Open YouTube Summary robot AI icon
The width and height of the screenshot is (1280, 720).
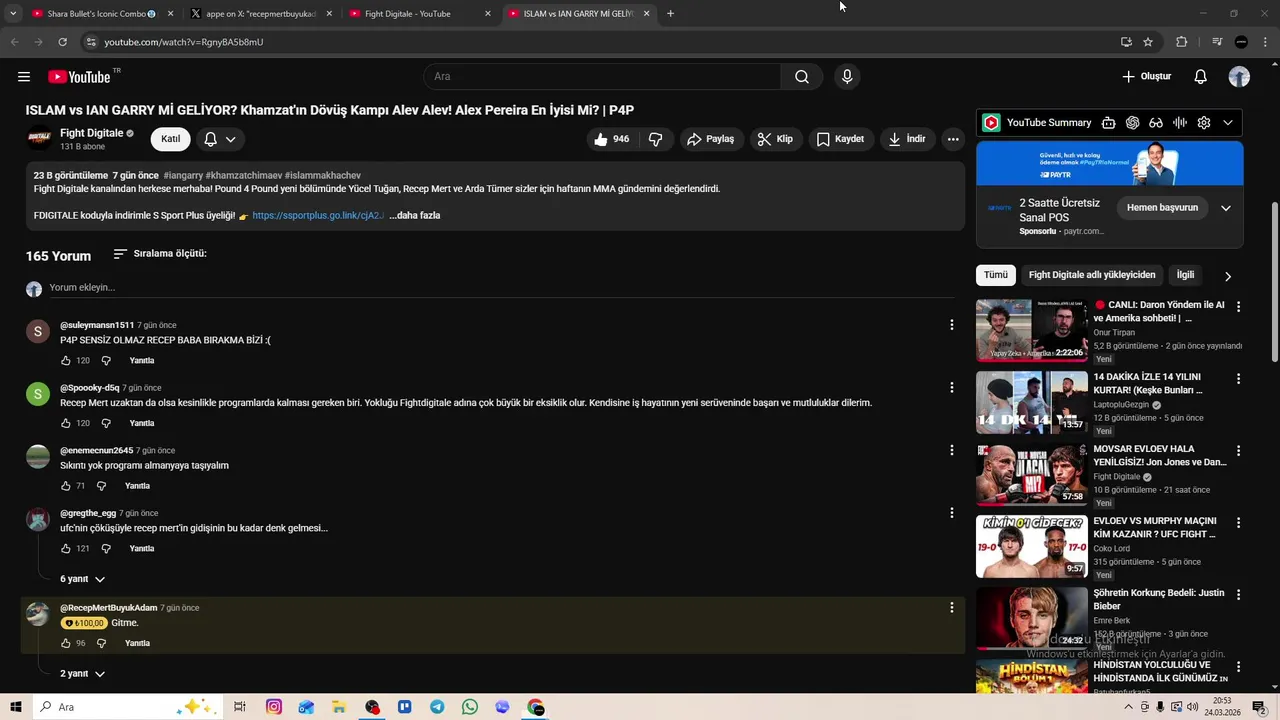pyautogui.click(x=1108, y=123)
